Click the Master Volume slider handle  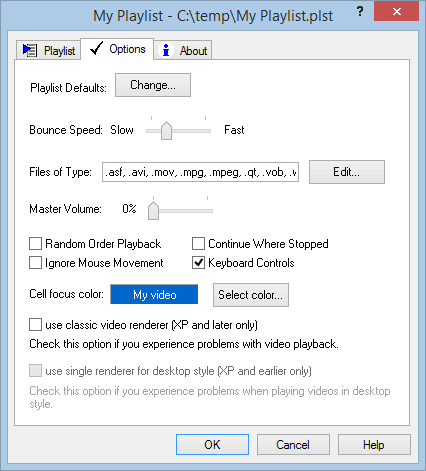click(x=153, y=211)
